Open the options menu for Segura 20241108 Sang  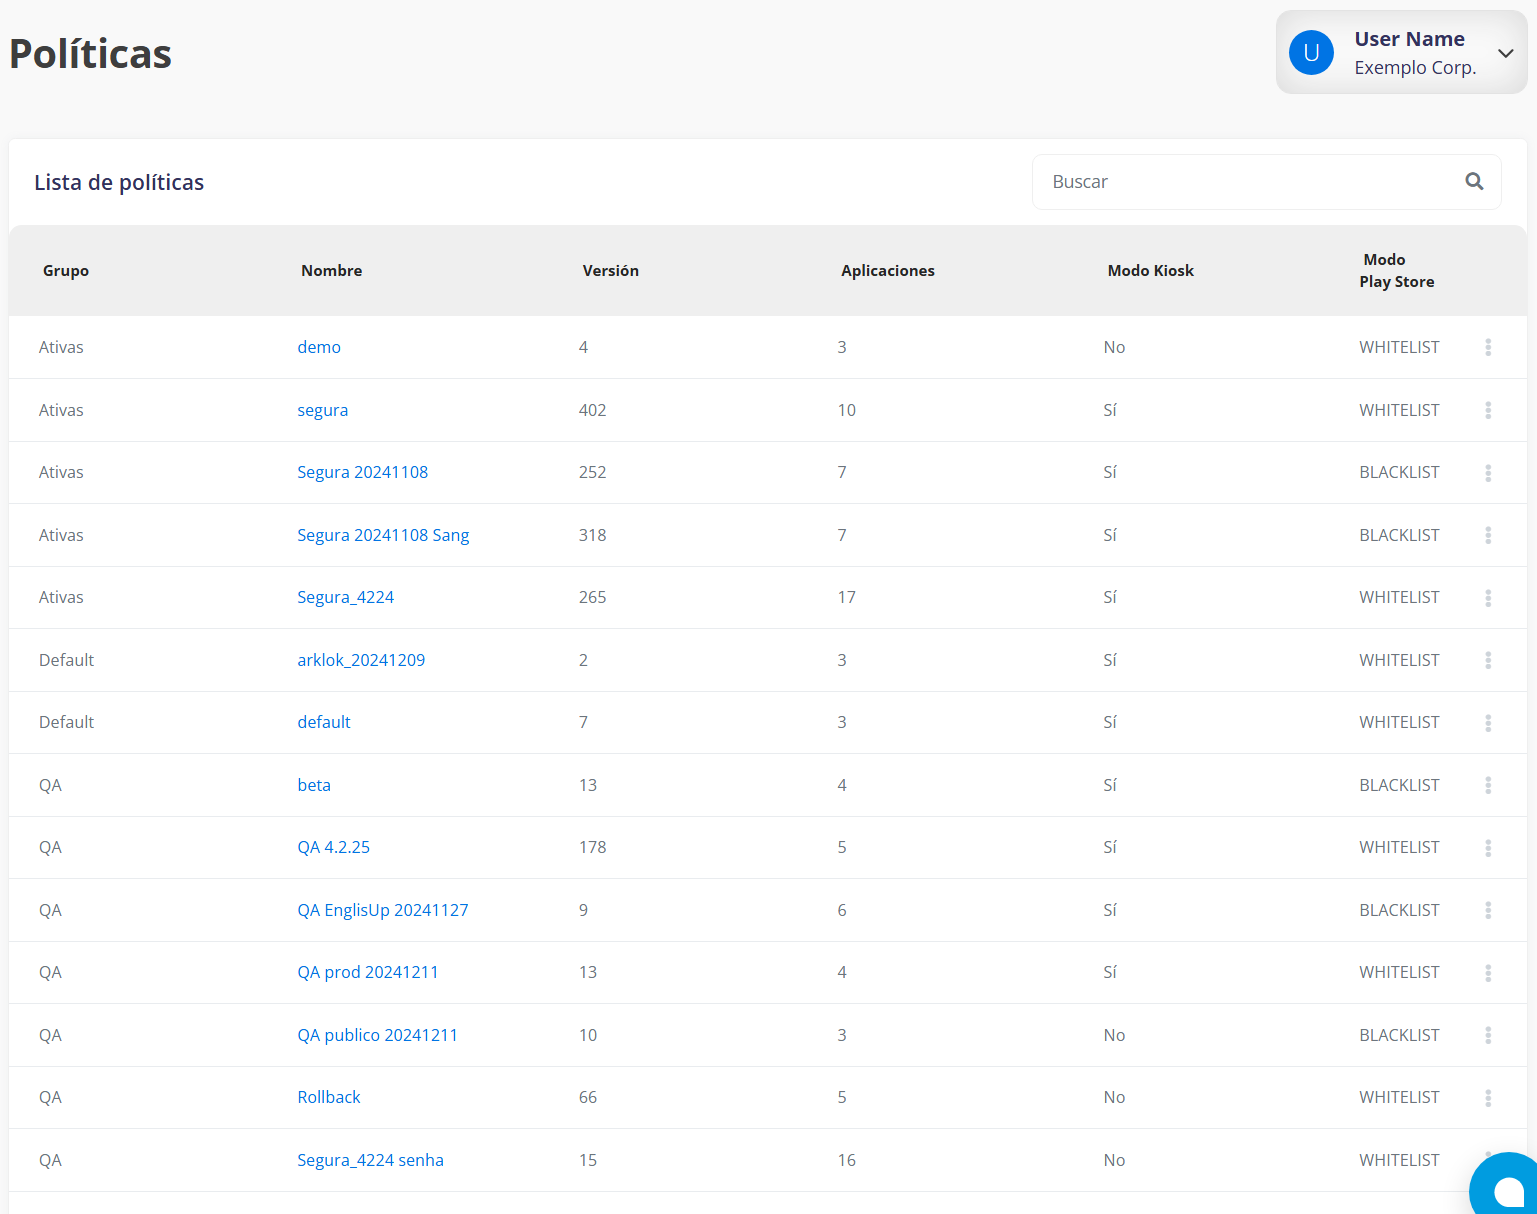point(1488,535)
